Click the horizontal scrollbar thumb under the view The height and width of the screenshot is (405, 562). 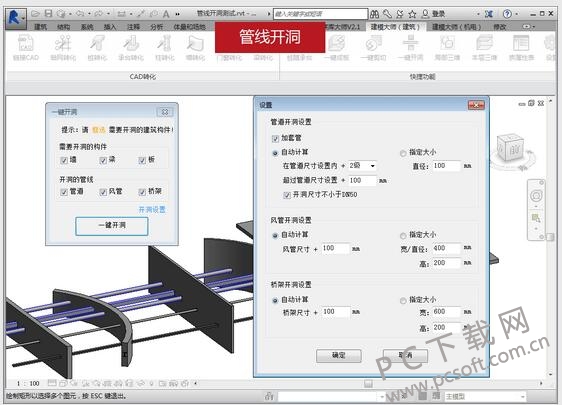[x=368, y=383]
